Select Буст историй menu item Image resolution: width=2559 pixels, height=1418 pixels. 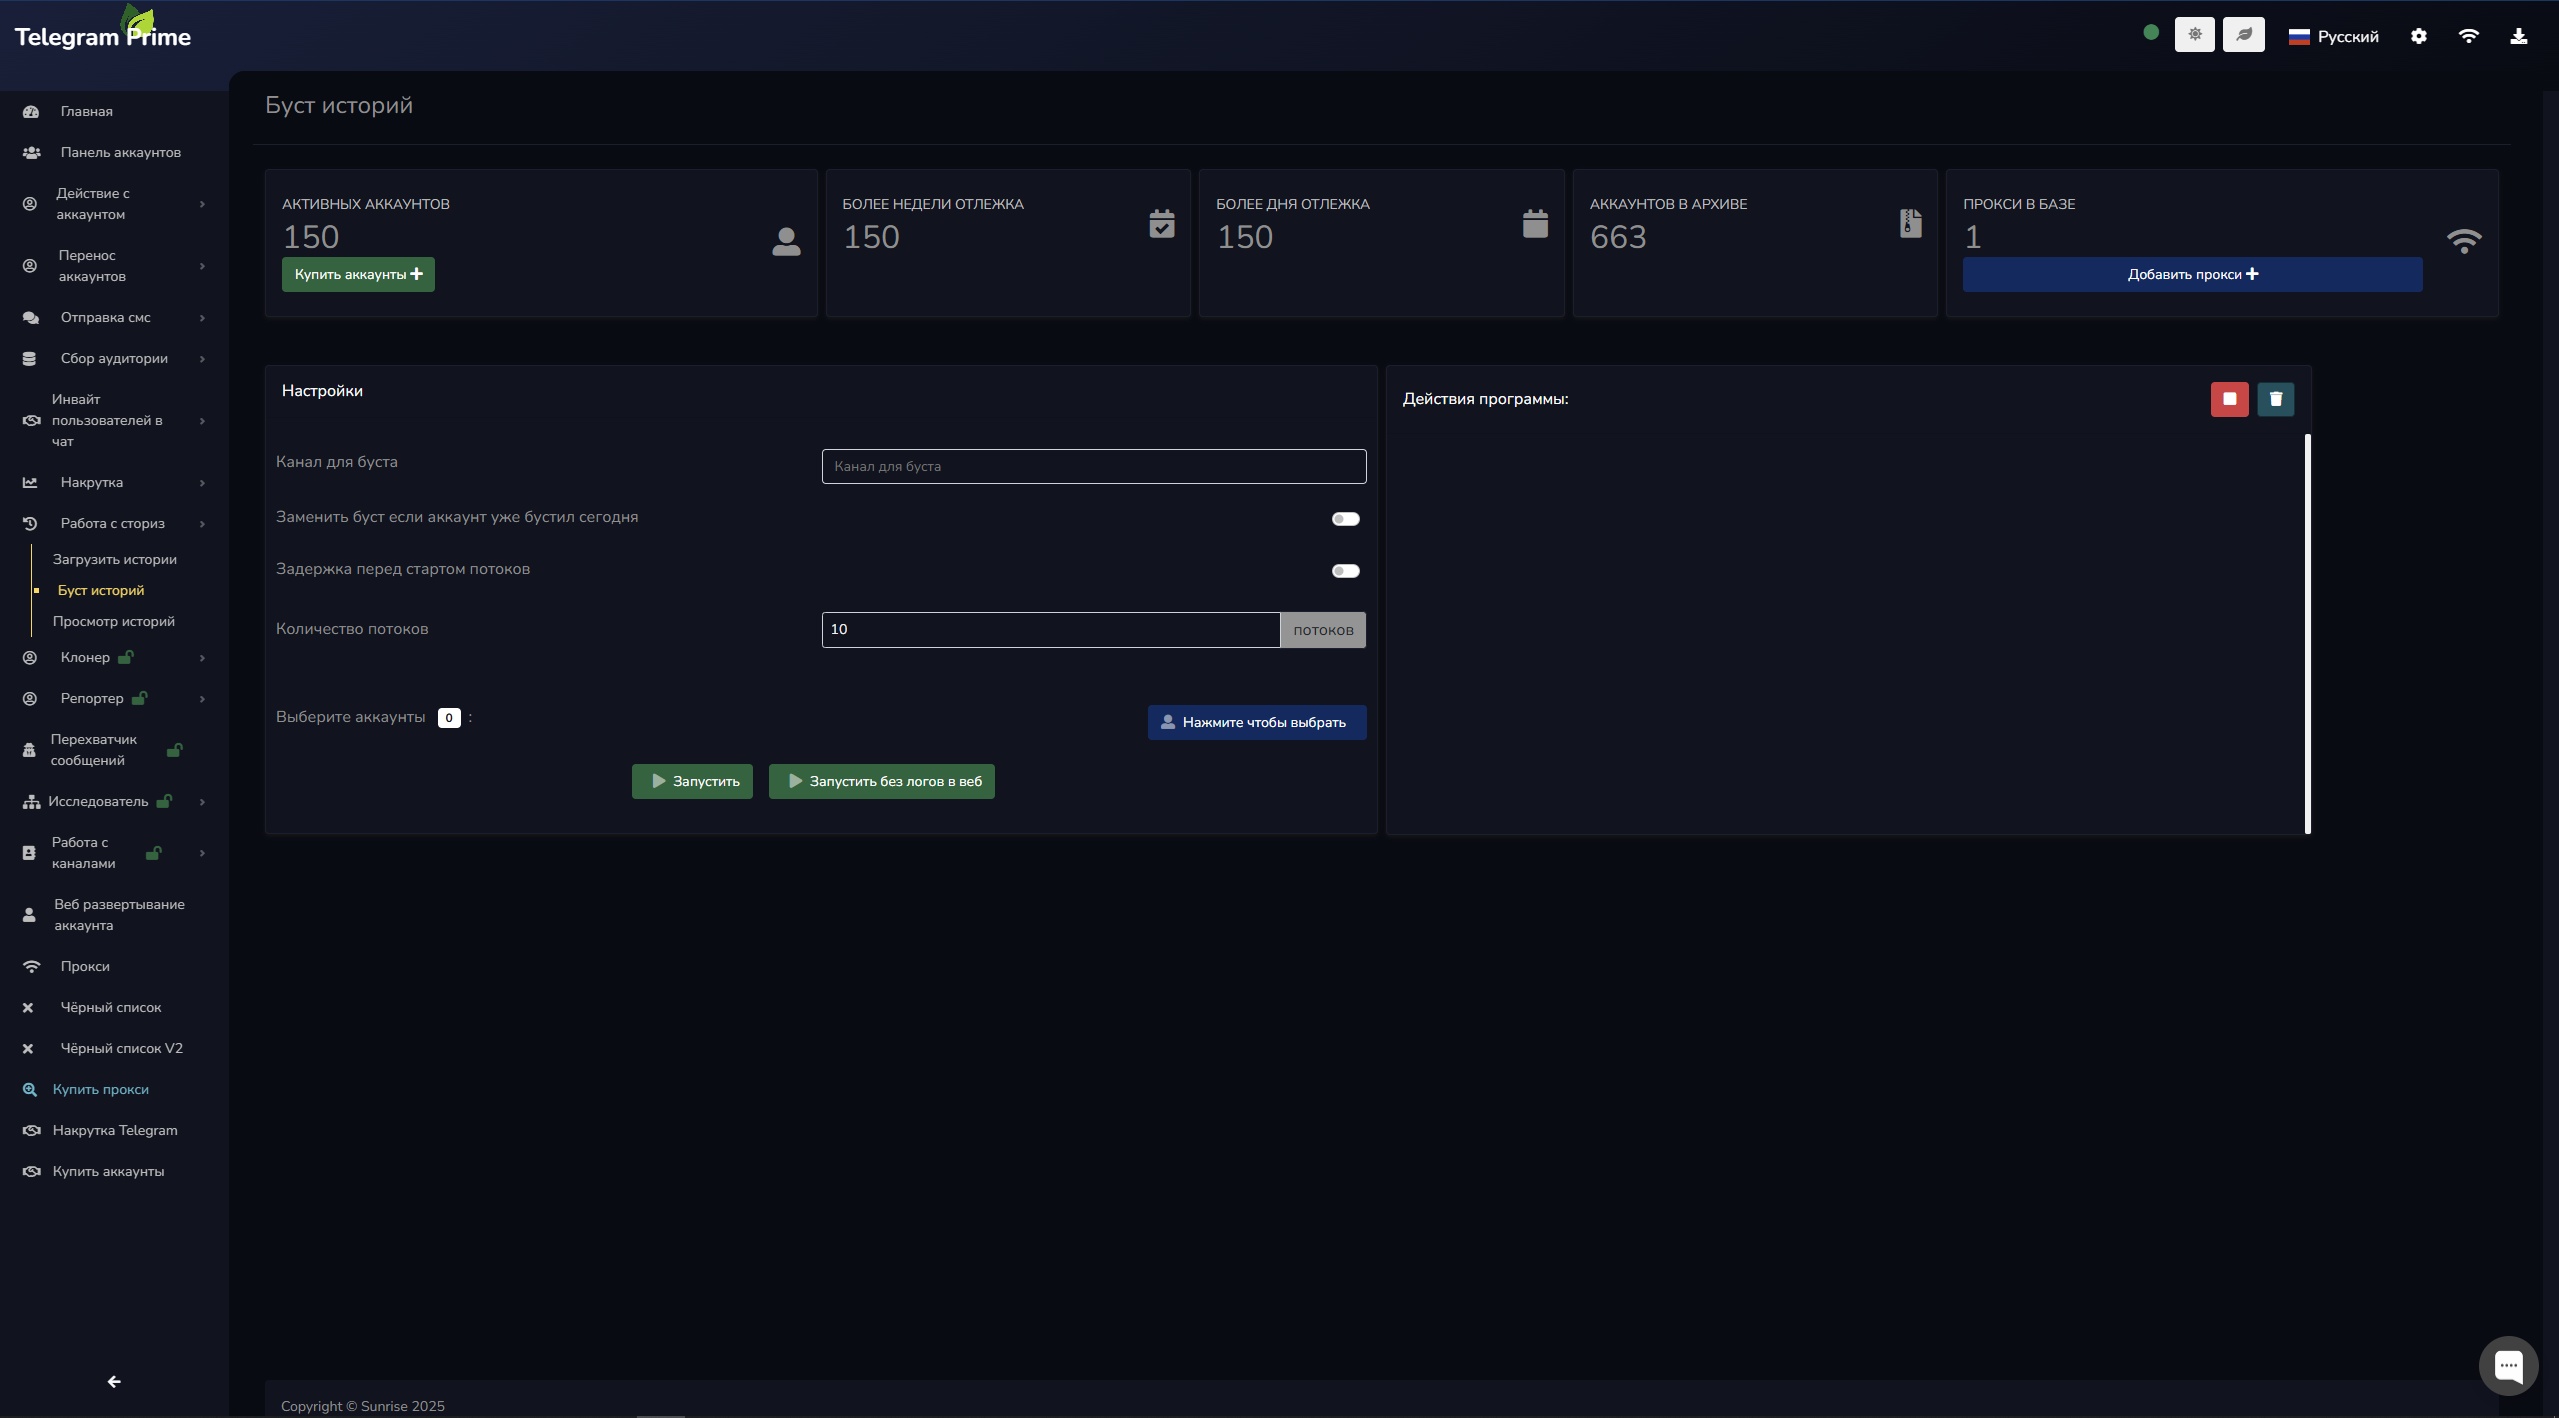coord(101,591)
